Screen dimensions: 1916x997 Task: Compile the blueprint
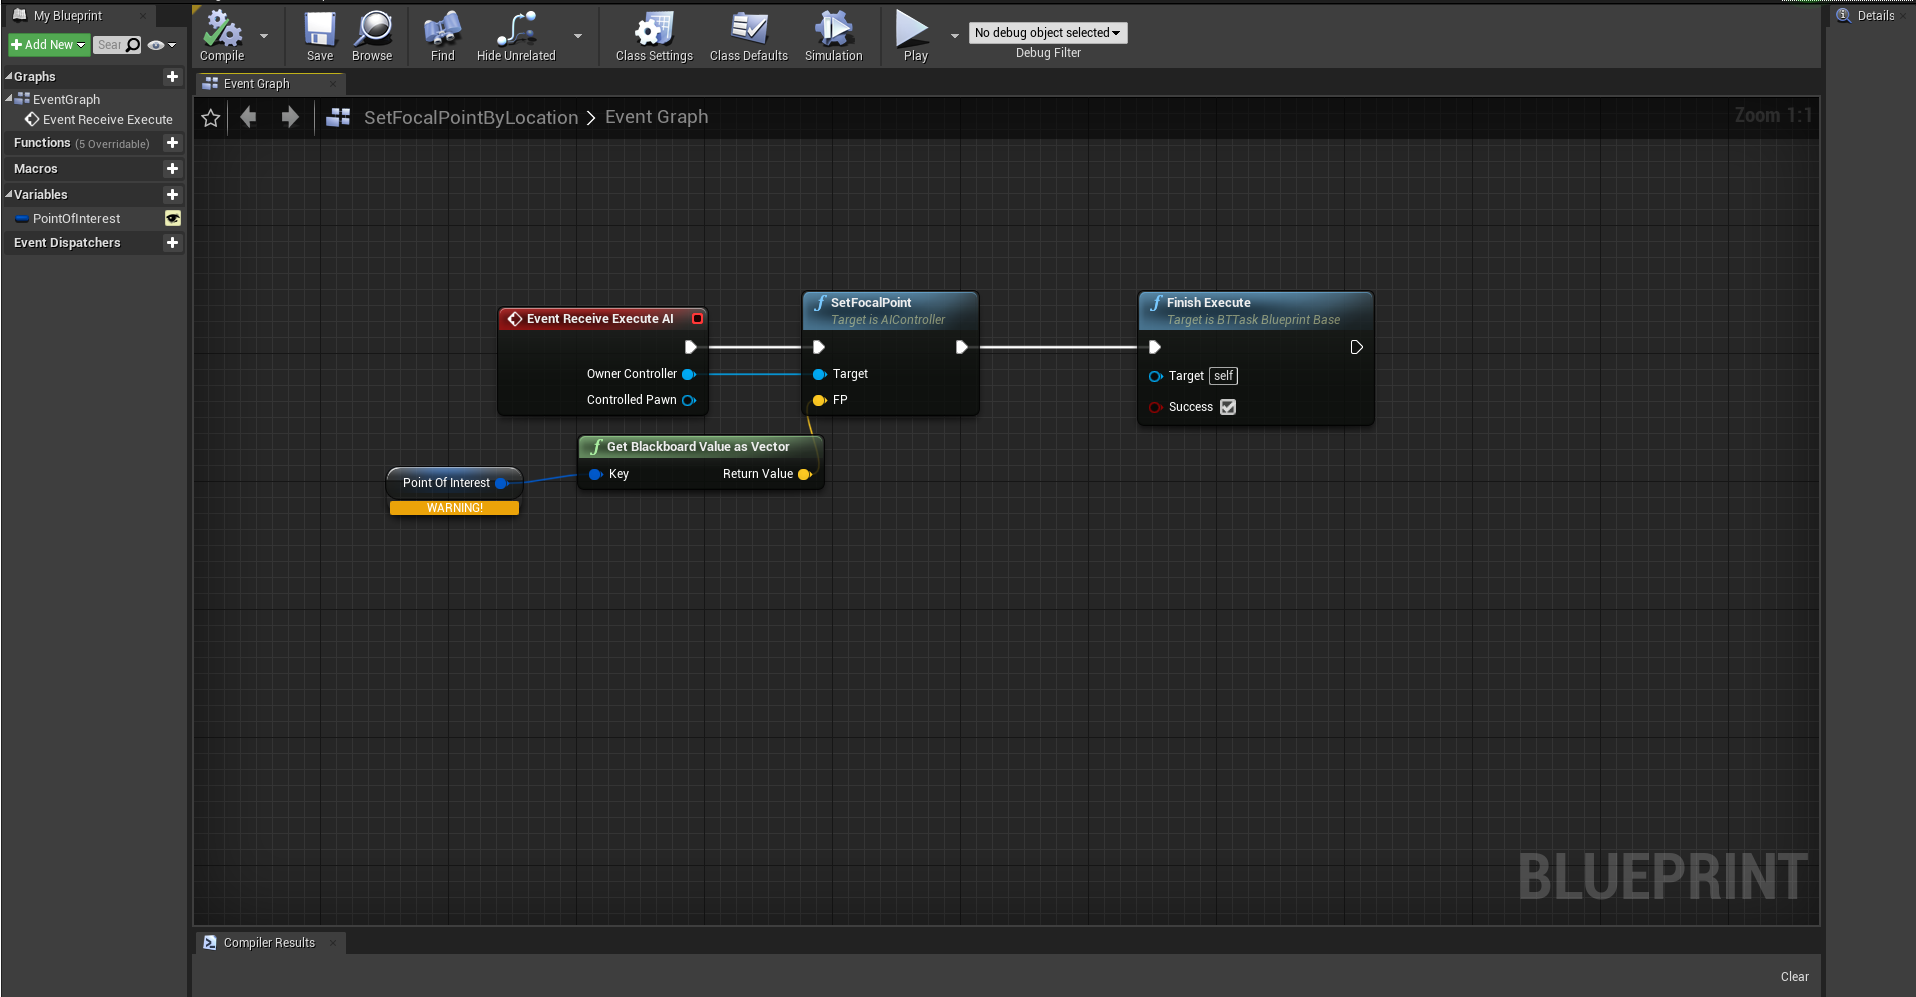pos(222,36)
